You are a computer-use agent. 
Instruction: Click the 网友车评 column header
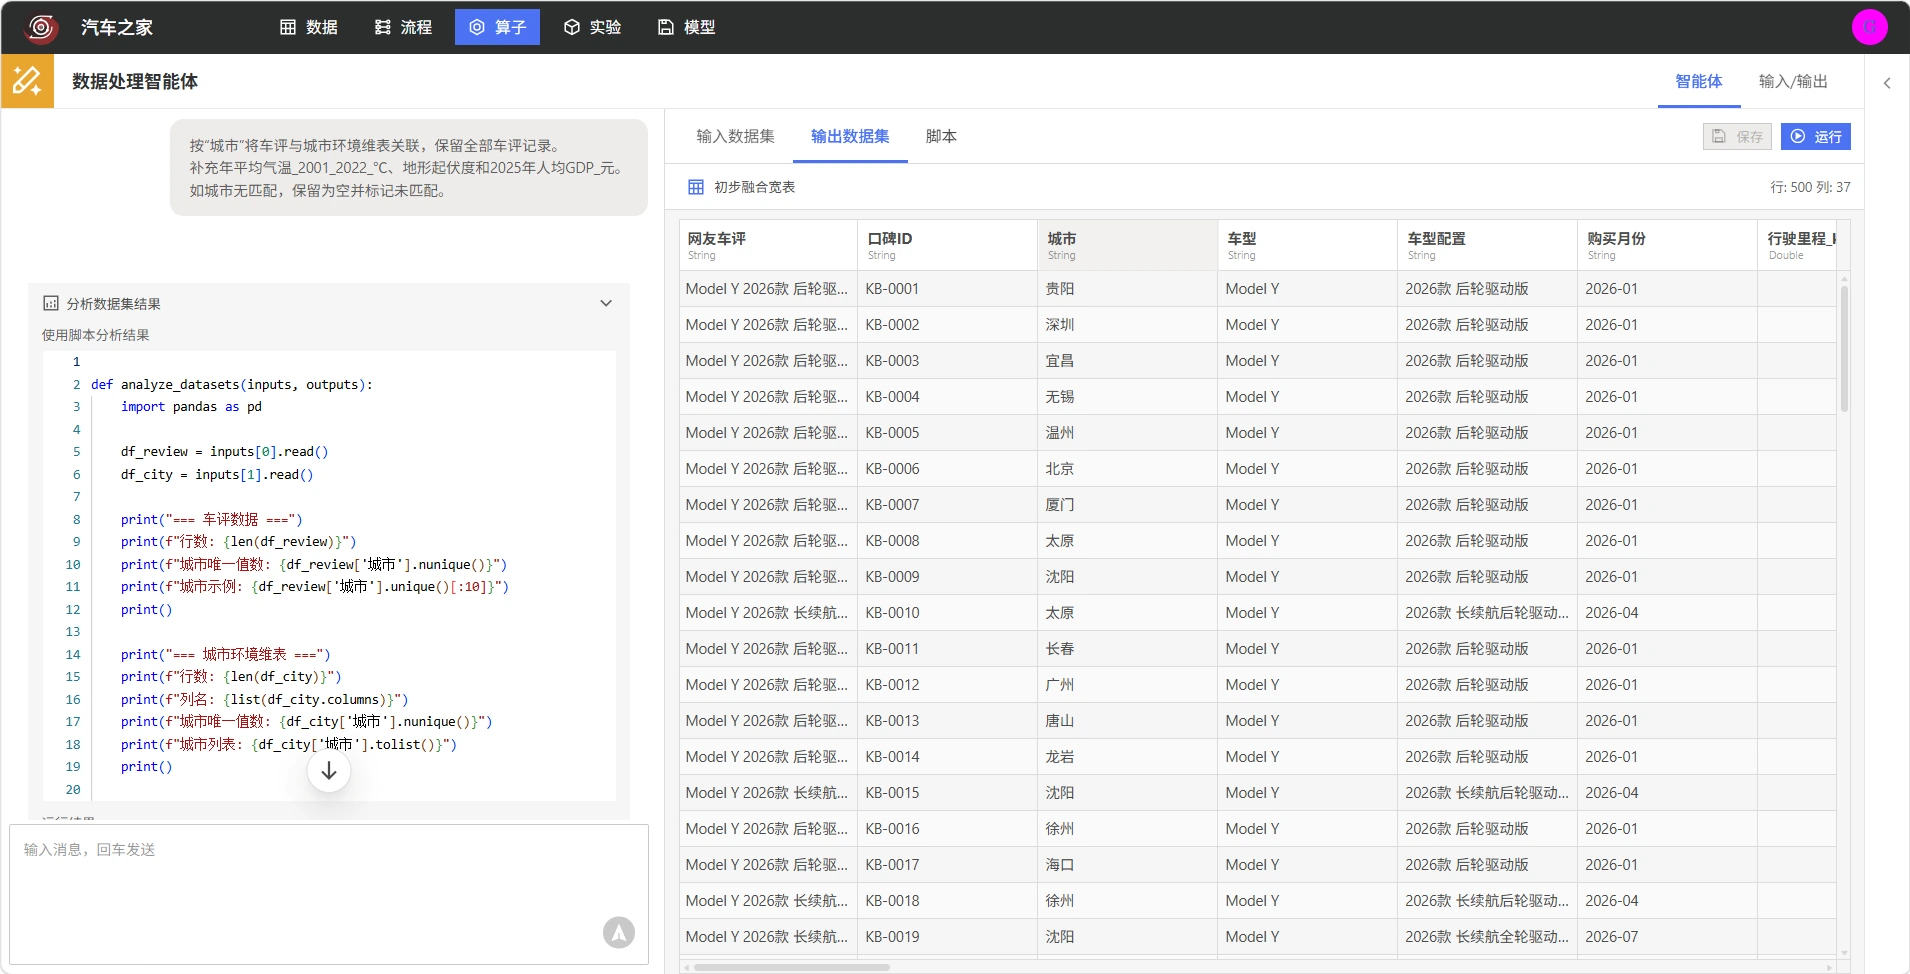pyautogui.click(x=767, y=245)
